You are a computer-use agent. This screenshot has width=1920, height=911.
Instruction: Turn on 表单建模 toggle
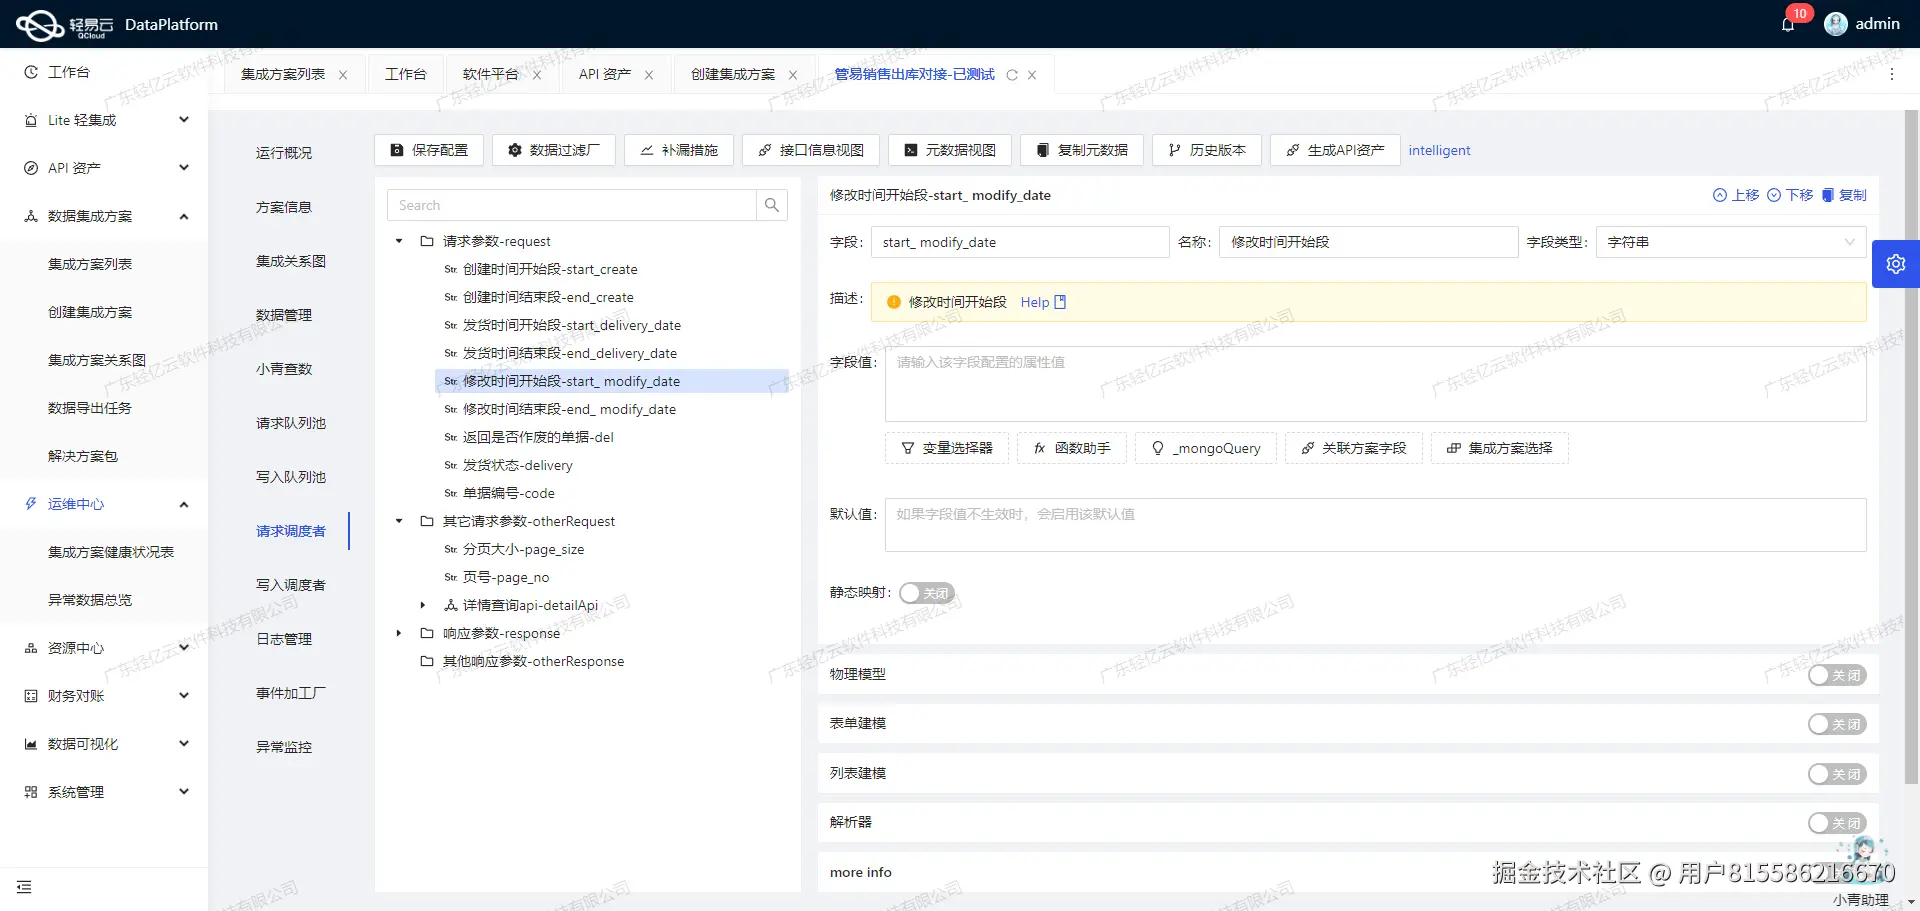coord(1836,723)
